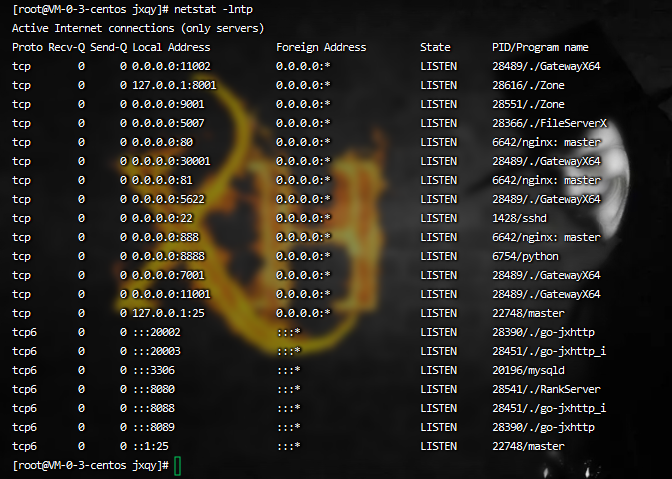This screenshot has width=672, height=479.
Task: Click the Recv-Q column header
Action: pyautogui.click(x=67, y=47)
